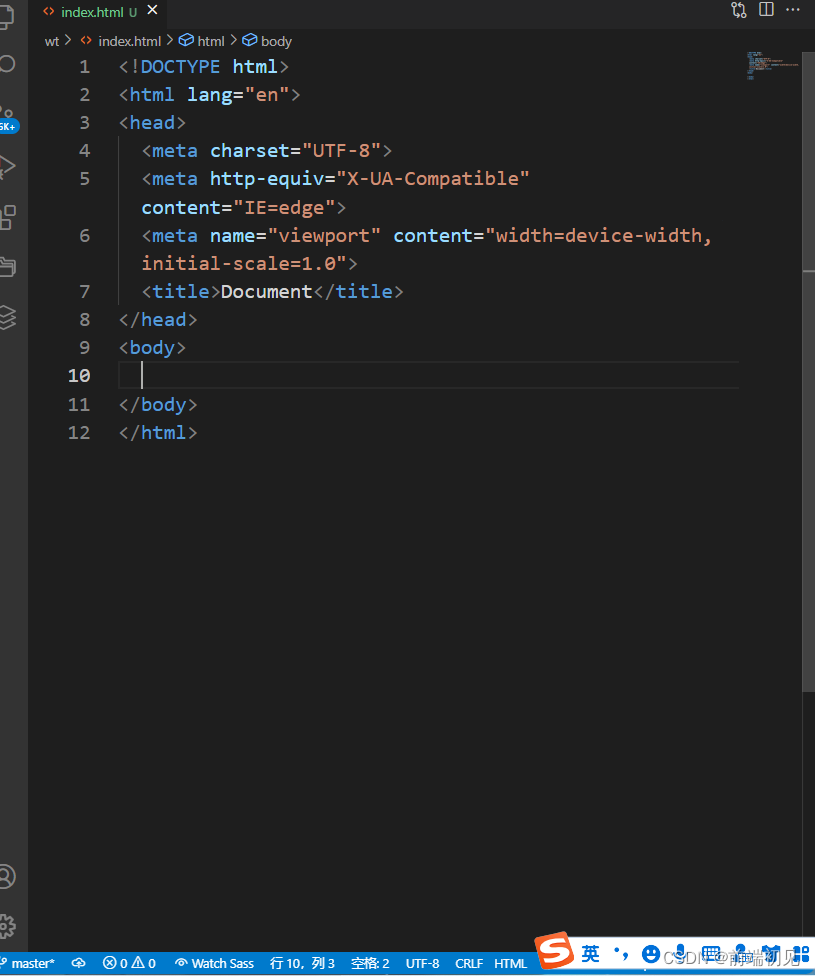The width and height of the screenshot is (815, 976).
Task: Change CRLF end-of-line sequence
Action: [x=469, y=964]
